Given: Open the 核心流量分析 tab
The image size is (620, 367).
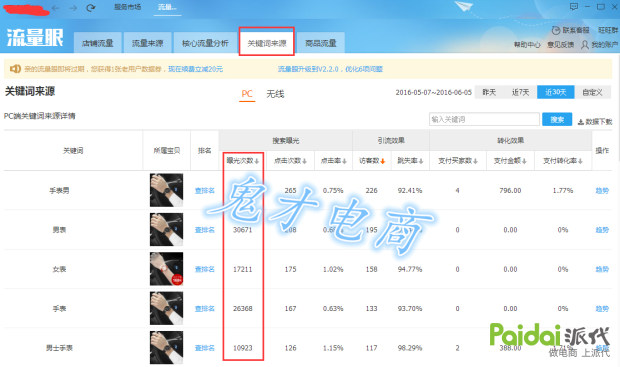Looking at the screenshot, I should pos(205,43).
